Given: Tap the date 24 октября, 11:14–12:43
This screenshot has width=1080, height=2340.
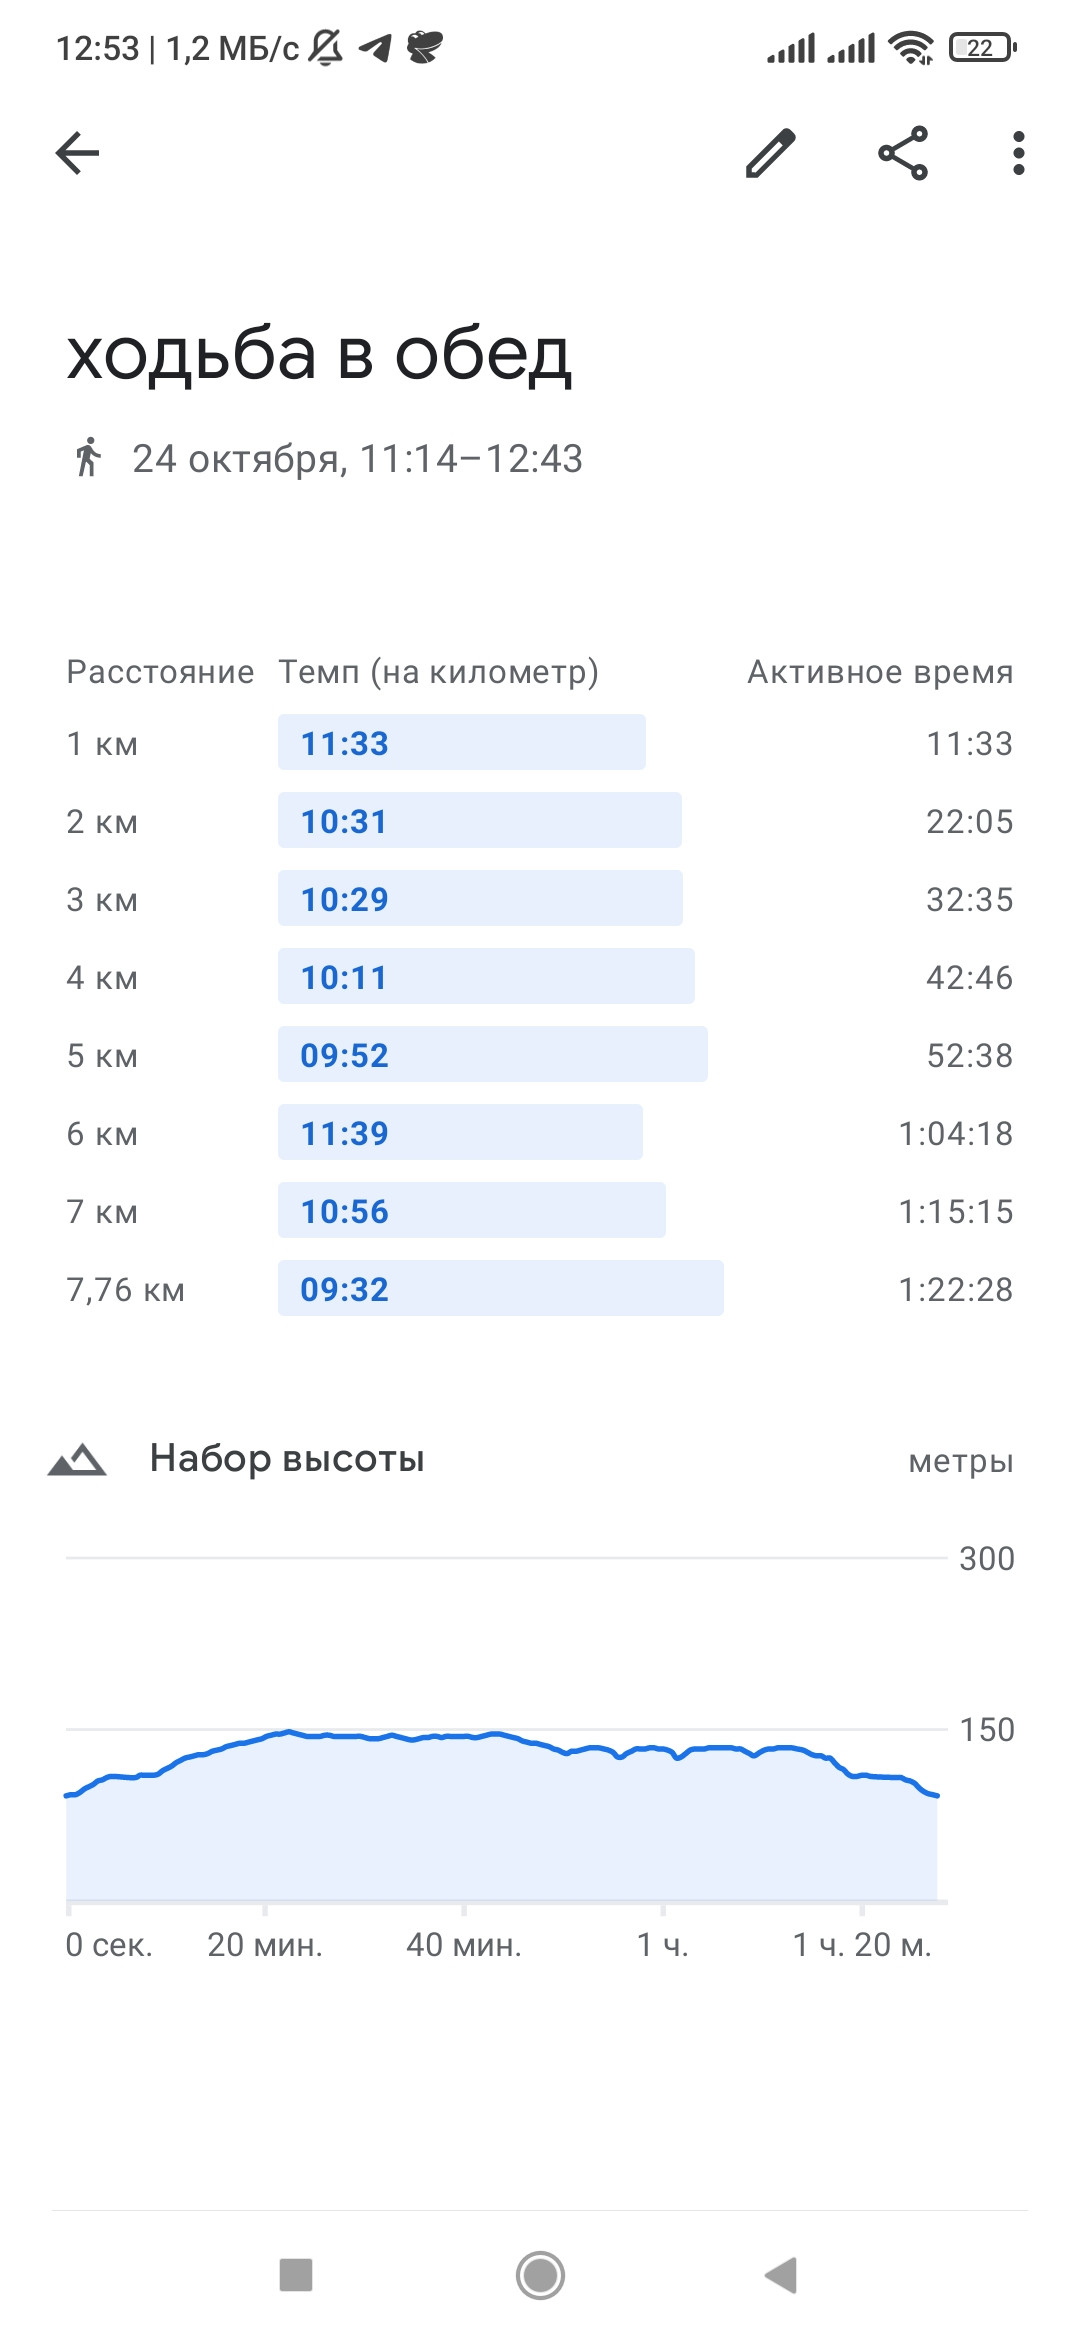Looking at the screenshot, I should pyautogui.click(x=357, y=459).
